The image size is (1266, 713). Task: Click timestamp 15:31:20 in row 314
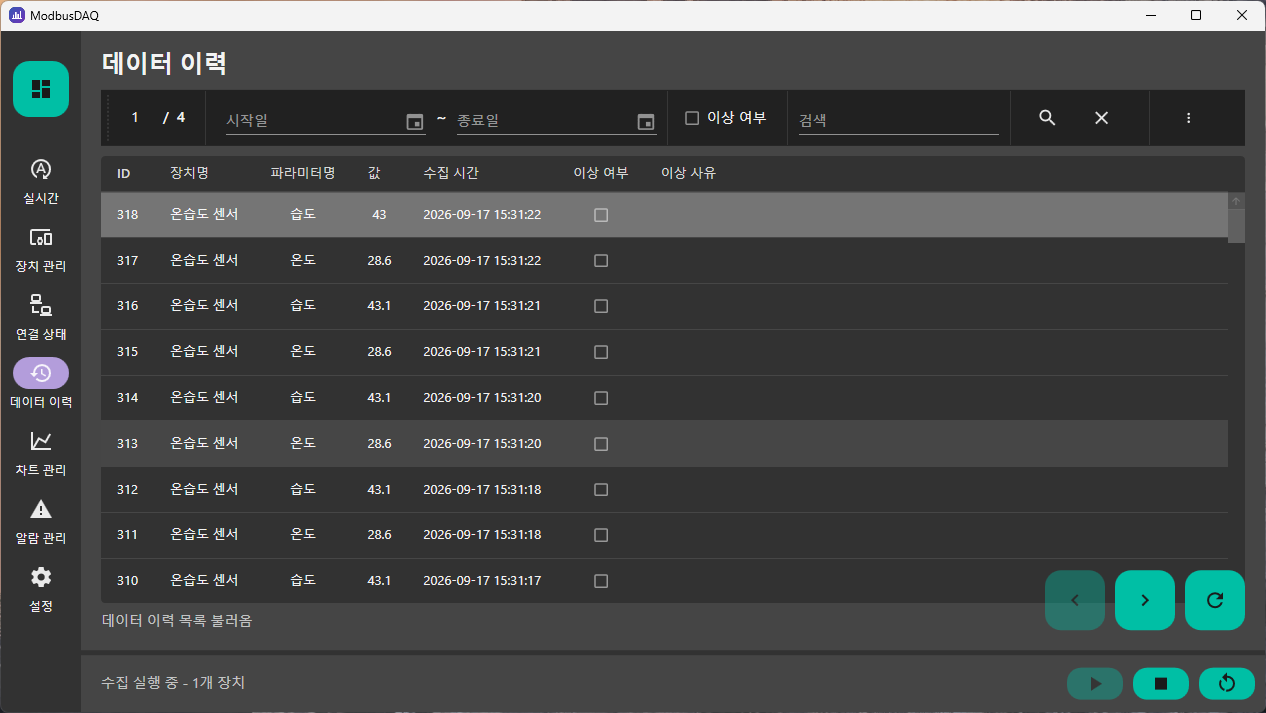[x=482, y=398]
